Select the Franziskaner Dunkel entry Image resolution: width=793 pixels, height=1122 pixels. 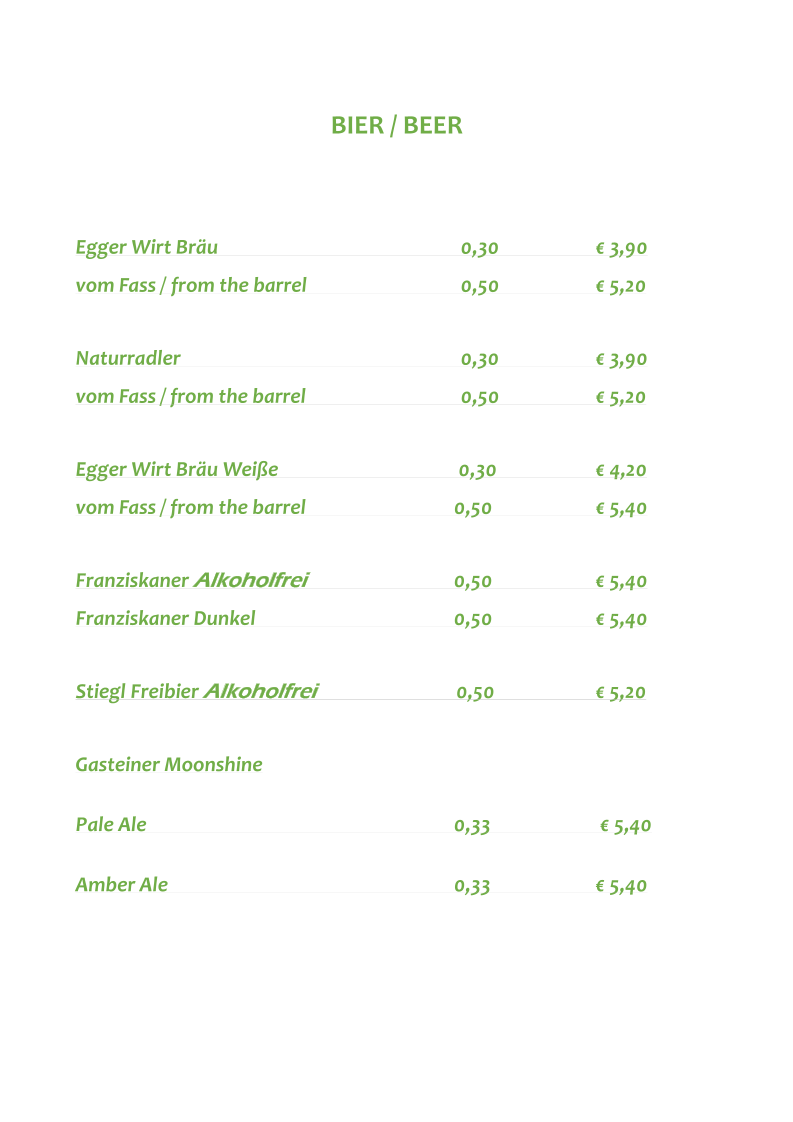pyautogui.click(x=165, y=618)
